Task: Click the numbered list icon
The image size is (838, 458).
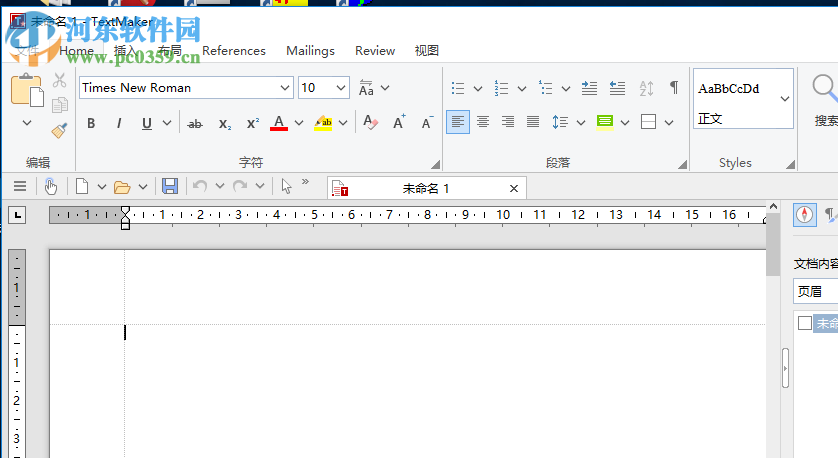Action: coord(501,88)
